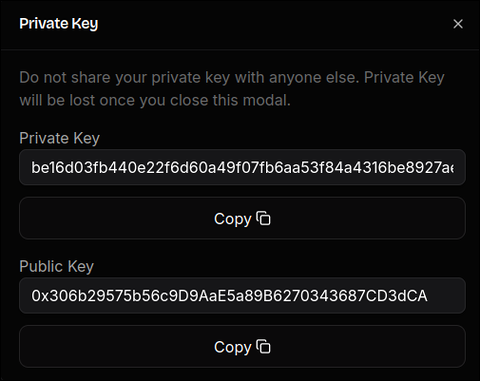Click the Public Key field label
The image size is (480, 381).
click(x=56, y=267)
